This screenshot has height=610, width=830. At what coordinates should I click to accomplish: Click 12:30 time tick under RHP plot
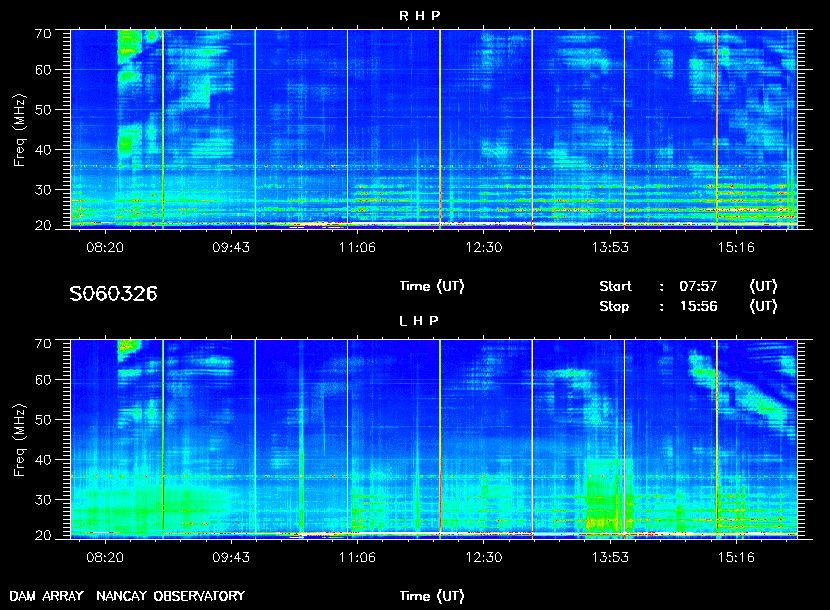(x=484, y=247)
